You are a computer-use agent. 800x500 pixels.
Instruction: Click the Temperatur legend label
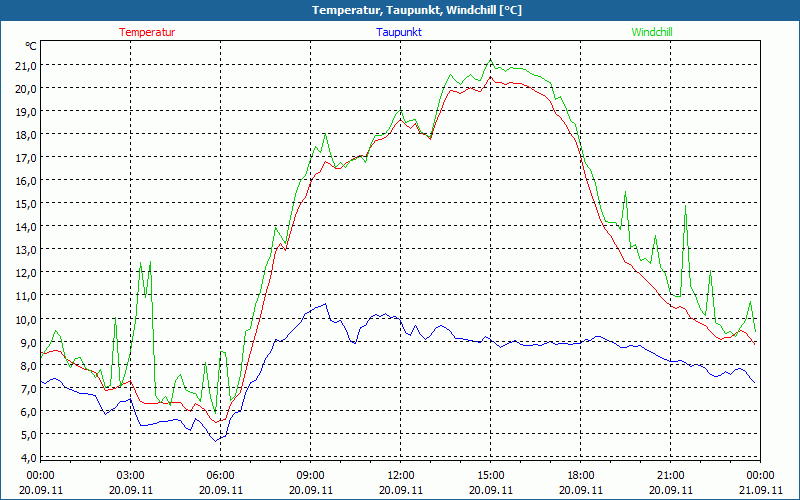tap(147, 32)
